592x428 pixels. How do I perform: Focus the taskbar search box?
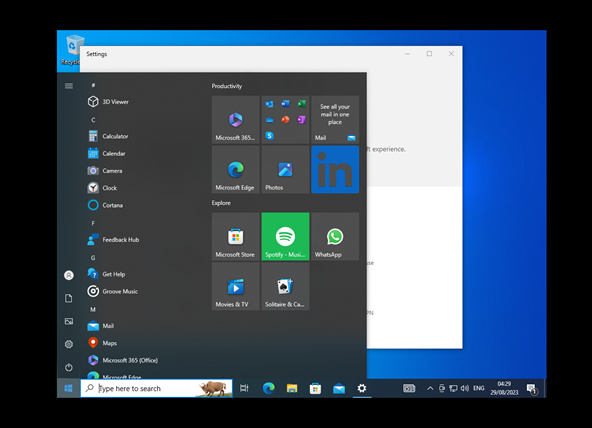click(x=156, y=388)
